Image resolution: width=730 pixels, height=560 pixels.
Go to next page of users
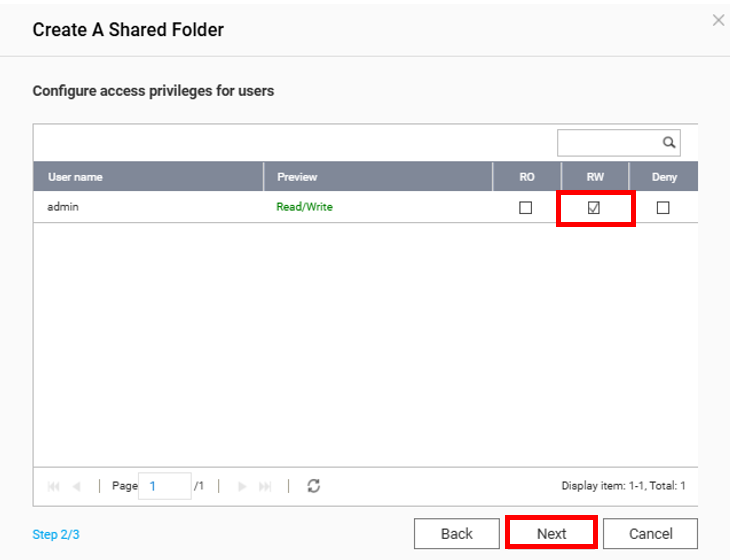point(242,486)
